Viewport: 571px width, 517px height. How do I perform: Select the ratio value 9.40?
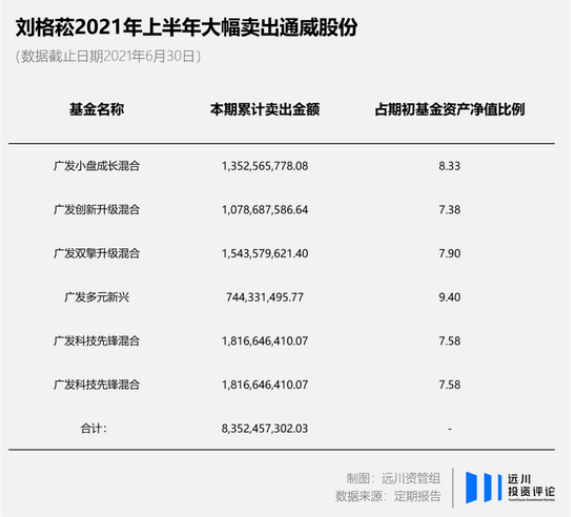click(449, 297)
